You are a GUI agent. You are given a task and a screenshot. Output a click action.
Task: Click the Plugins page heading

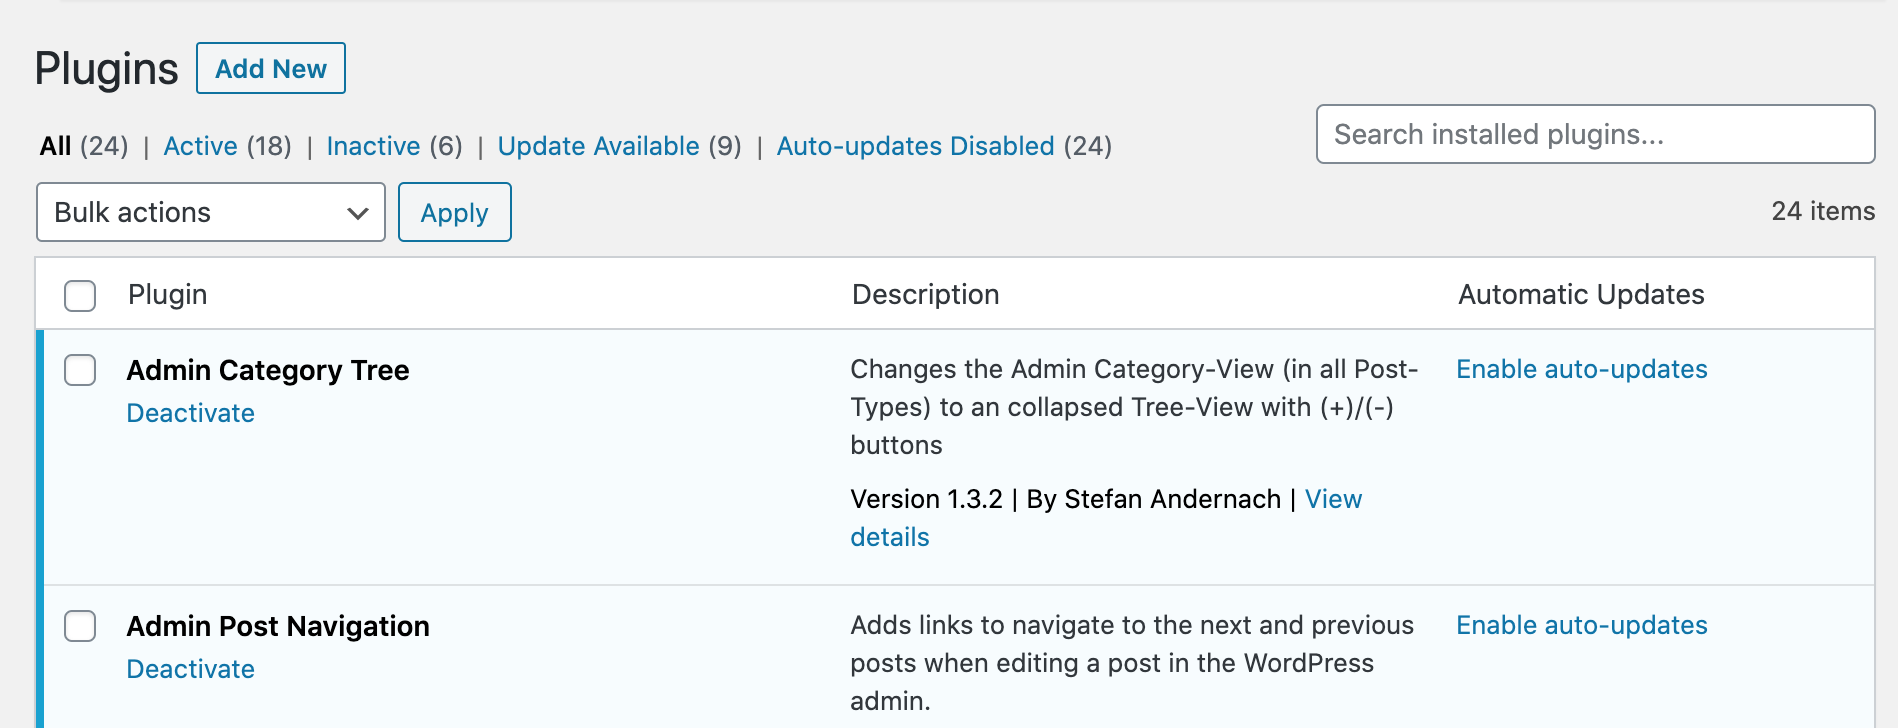pos(106,68)
